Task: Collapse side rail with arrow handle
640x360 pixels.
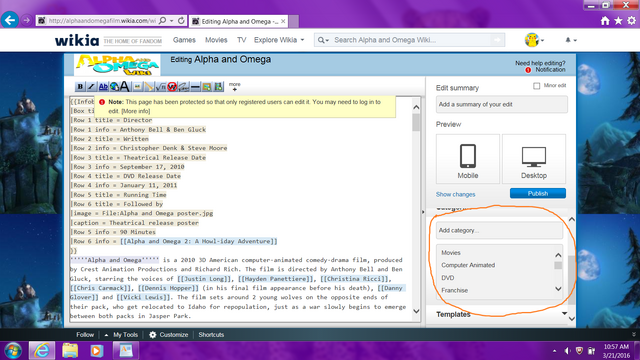Action: (423, 212)
